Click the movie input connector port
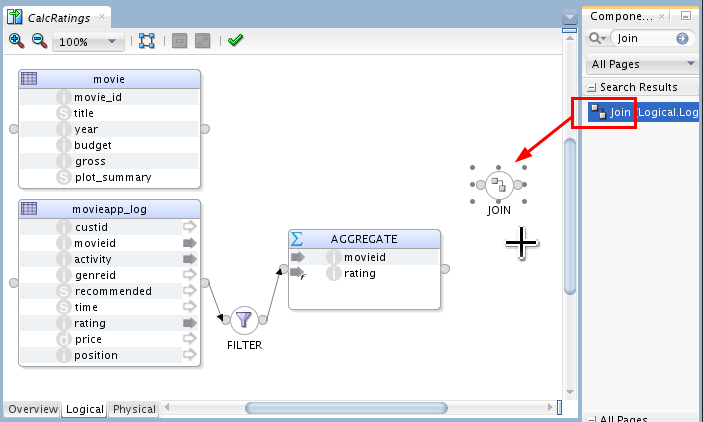 (x=14, y=129)
